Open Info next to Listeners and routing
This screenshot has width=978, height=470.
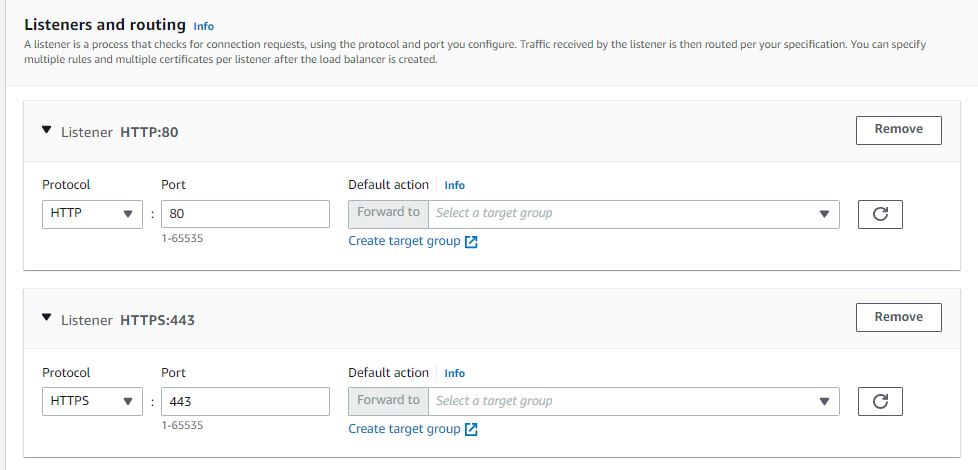[x=203, y=26]
